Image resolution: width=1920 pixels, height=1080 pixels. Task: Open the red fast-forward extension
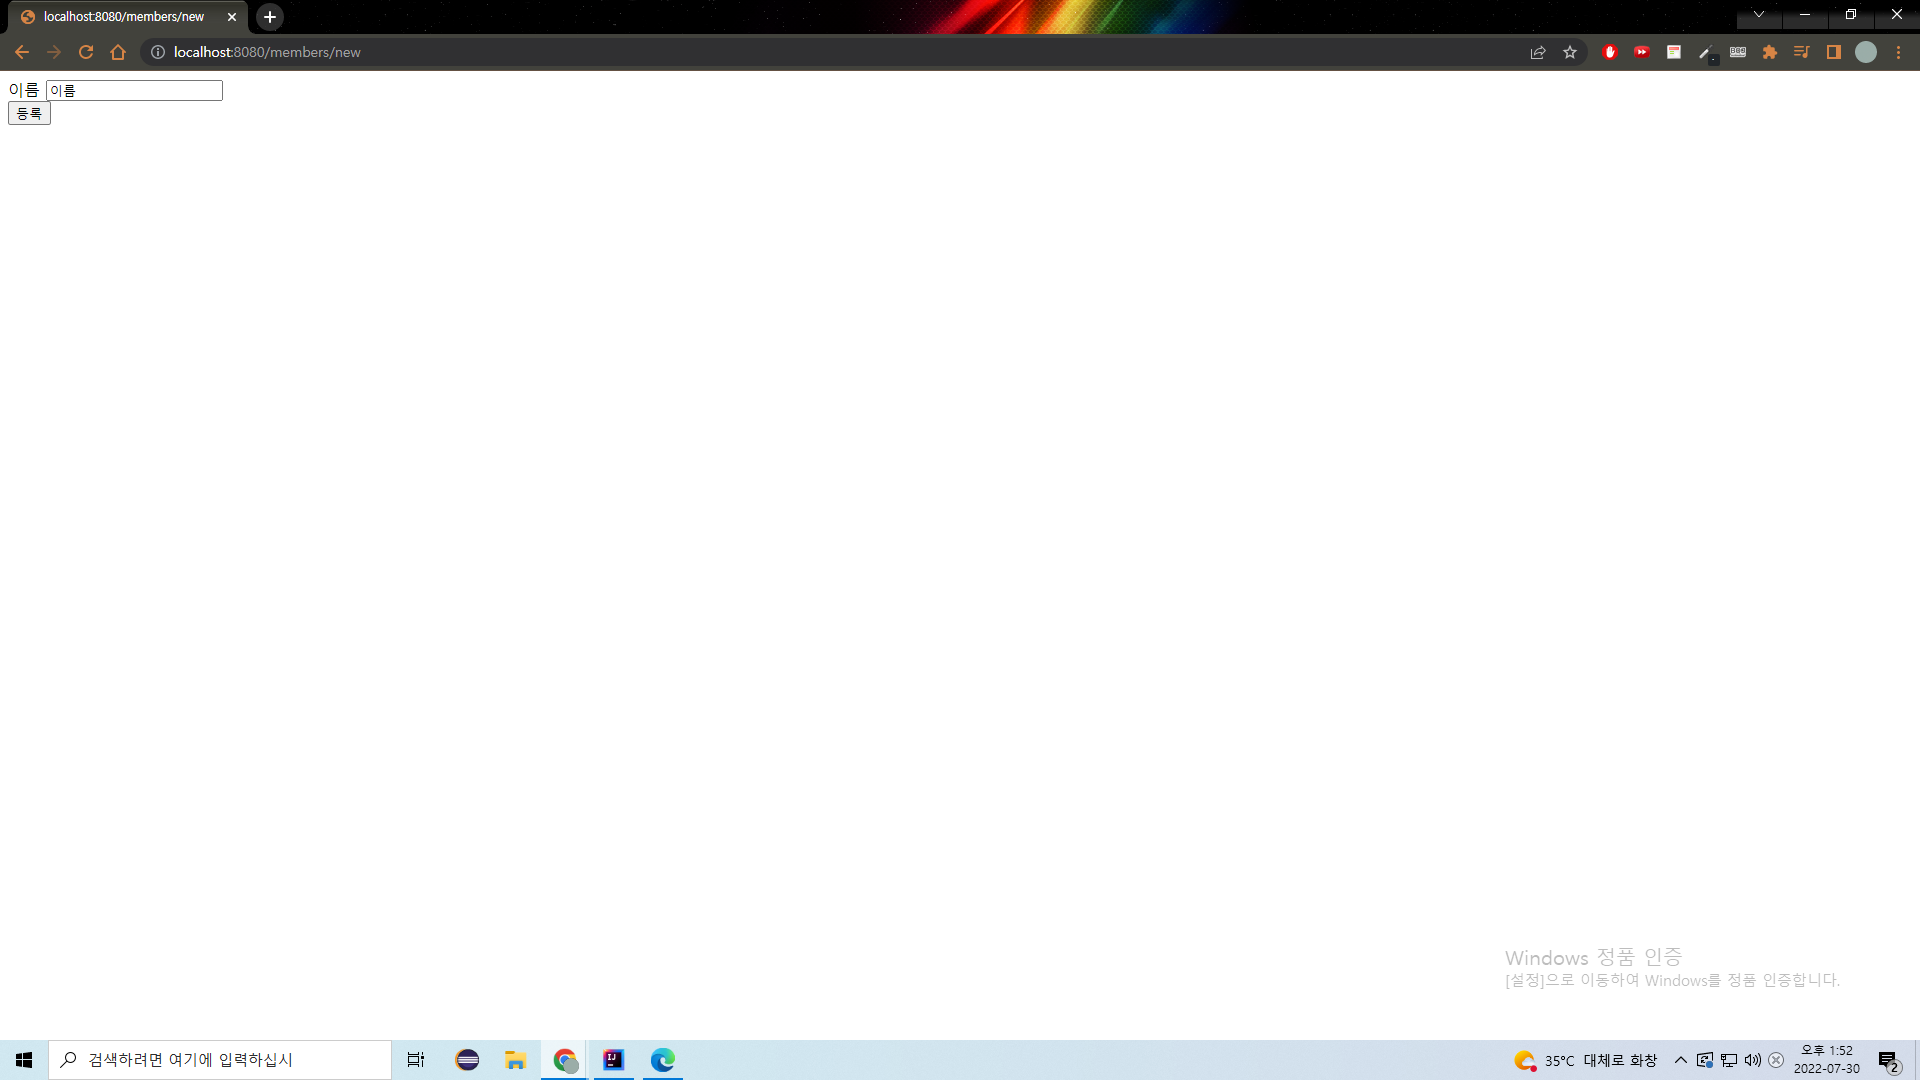[x=1642, y=52]
